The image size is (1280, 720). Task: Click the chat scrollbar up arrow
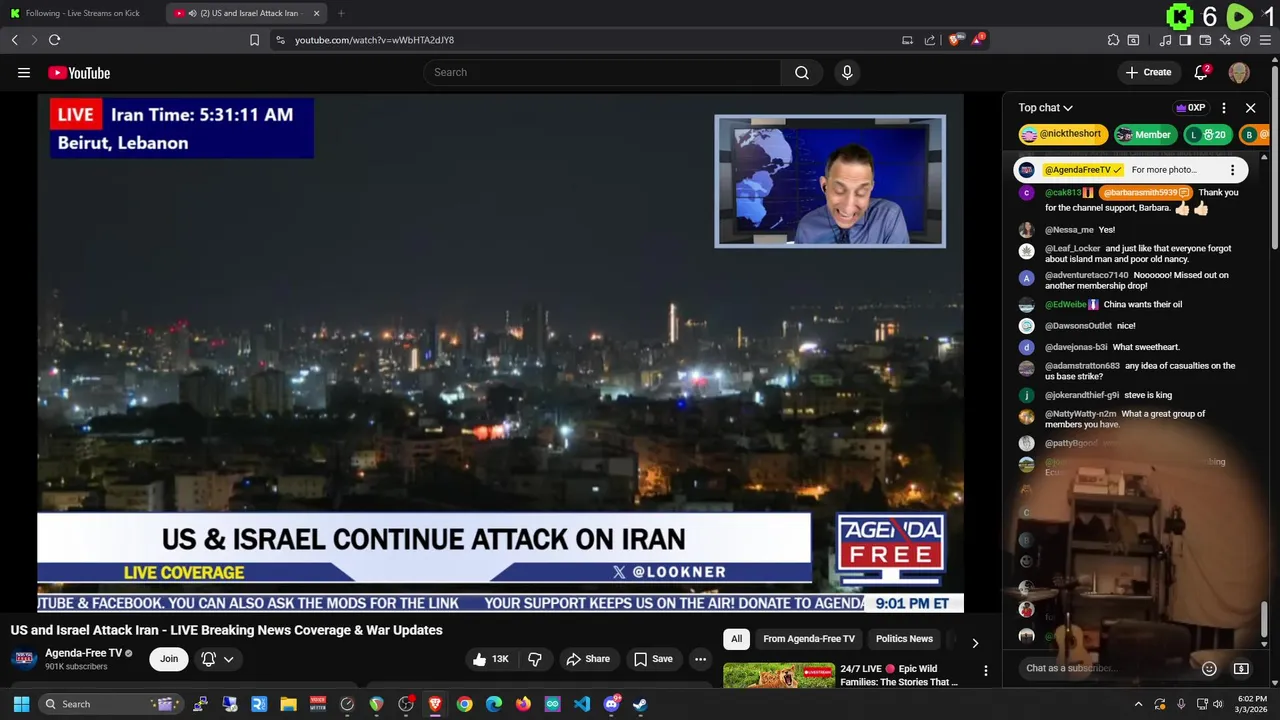pos(1264,157)
